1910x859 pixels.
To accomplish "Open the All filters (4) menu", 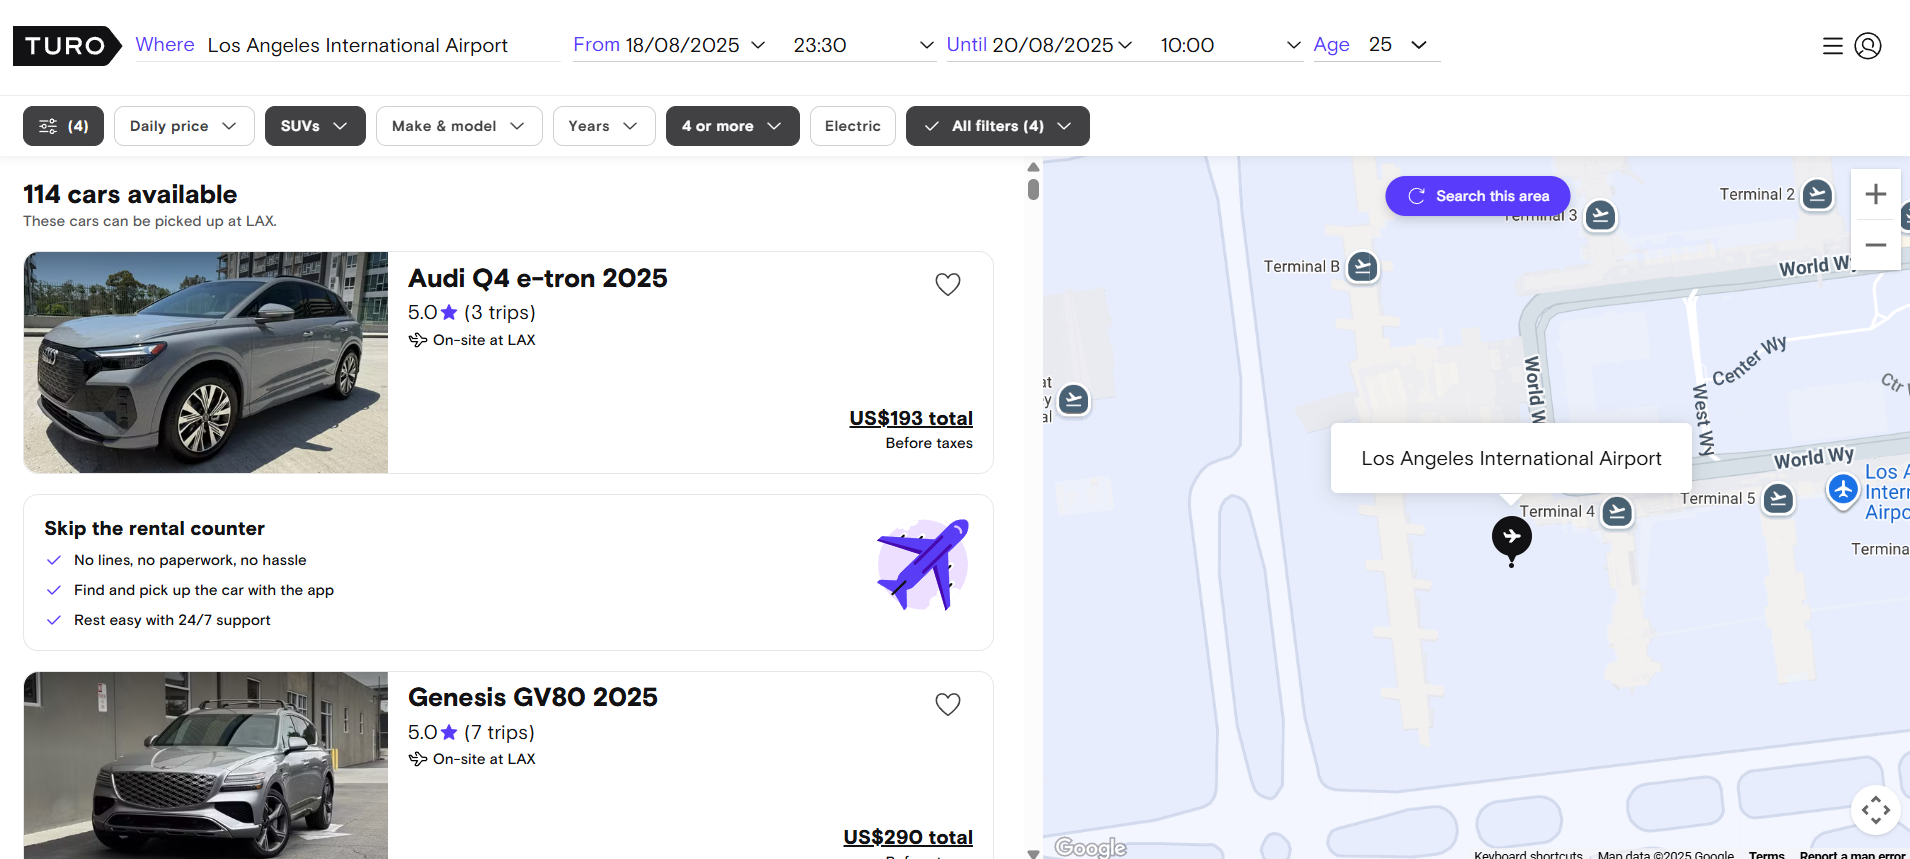I will click(x=997, y=126).
